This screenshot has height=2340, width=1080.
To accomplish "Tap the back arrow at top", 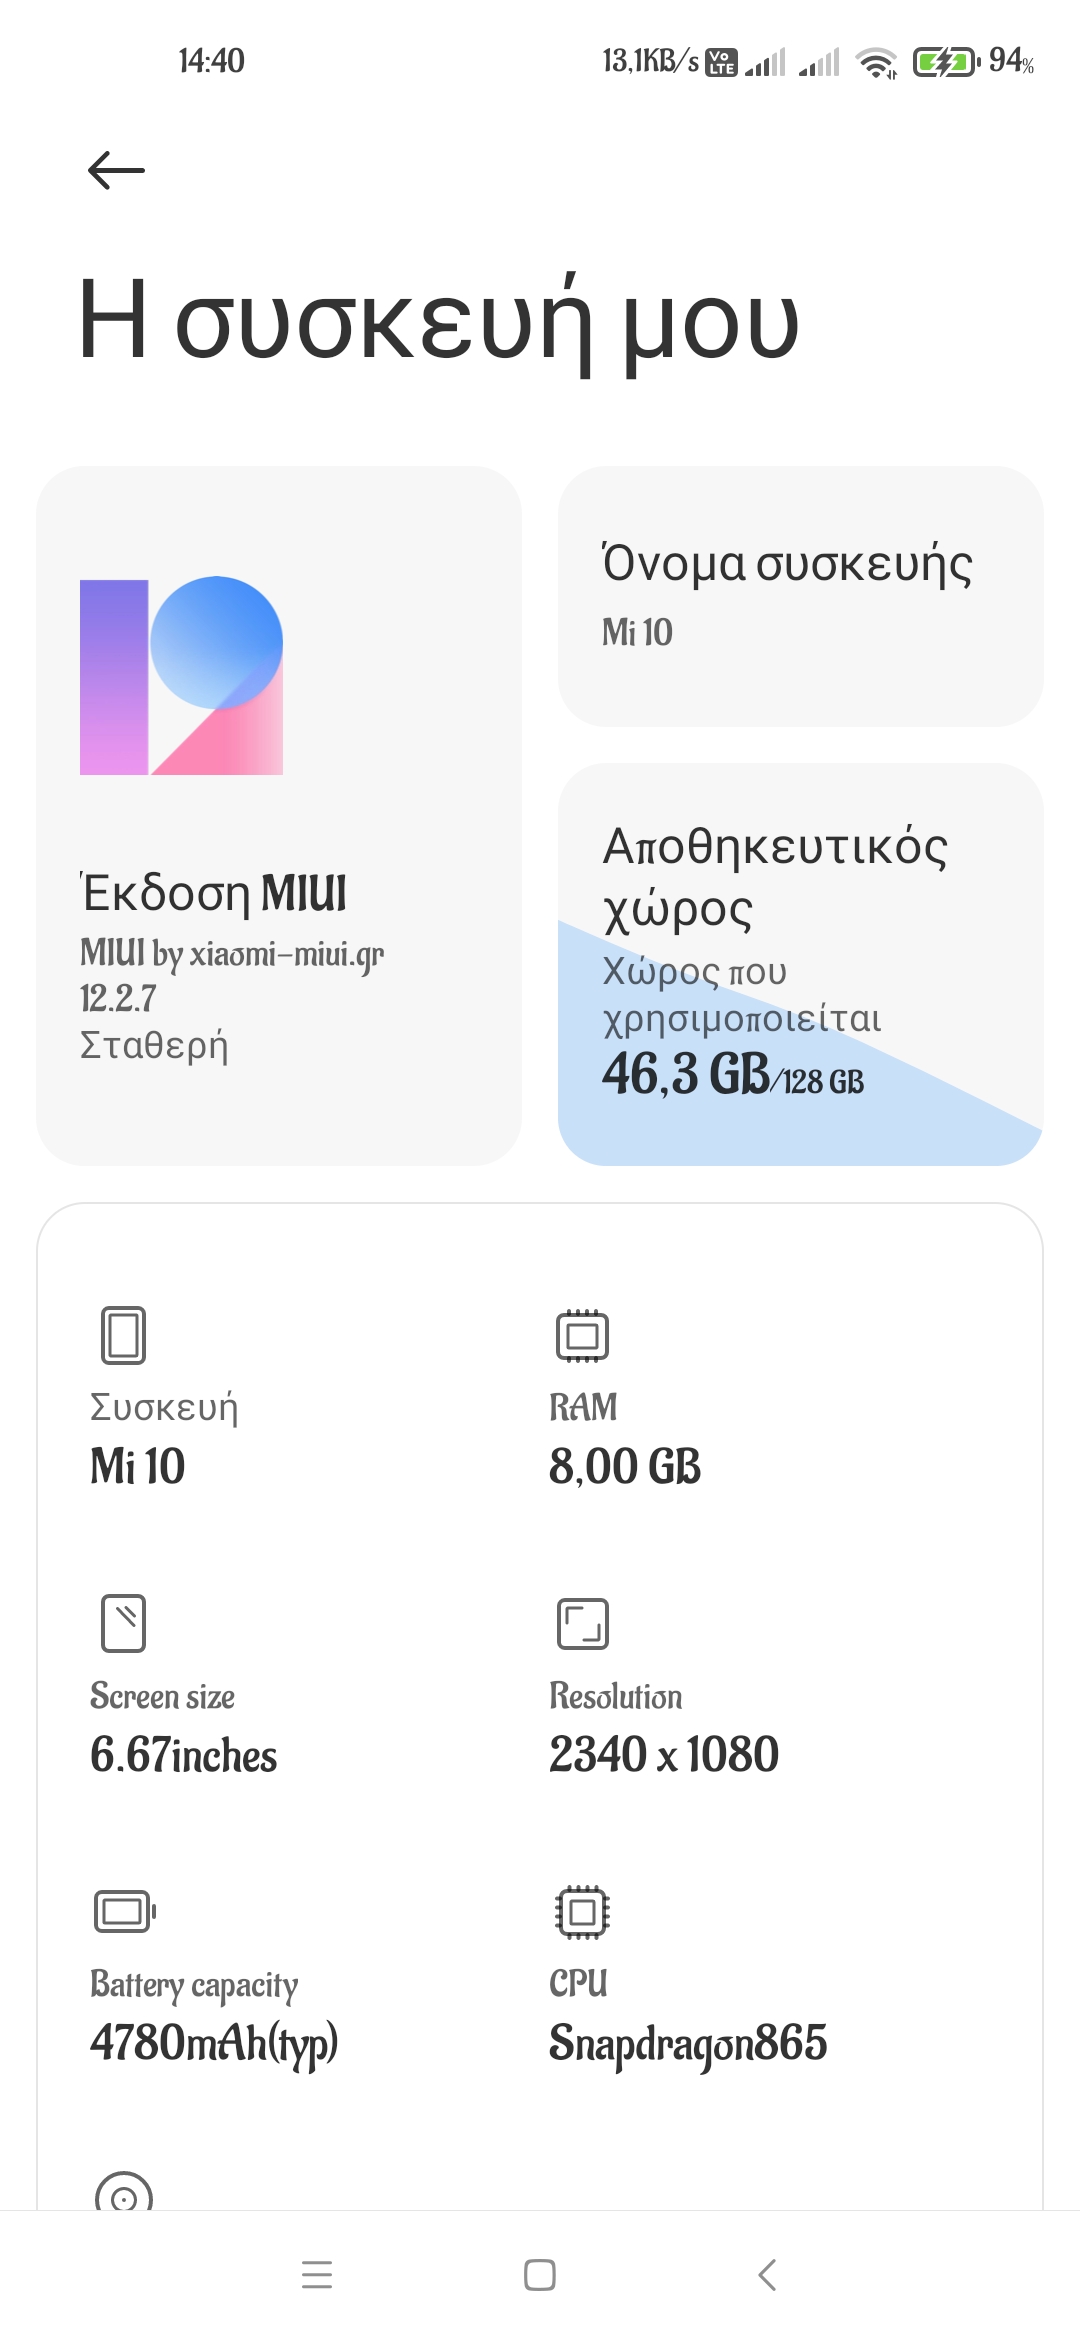I will [116, 170].
